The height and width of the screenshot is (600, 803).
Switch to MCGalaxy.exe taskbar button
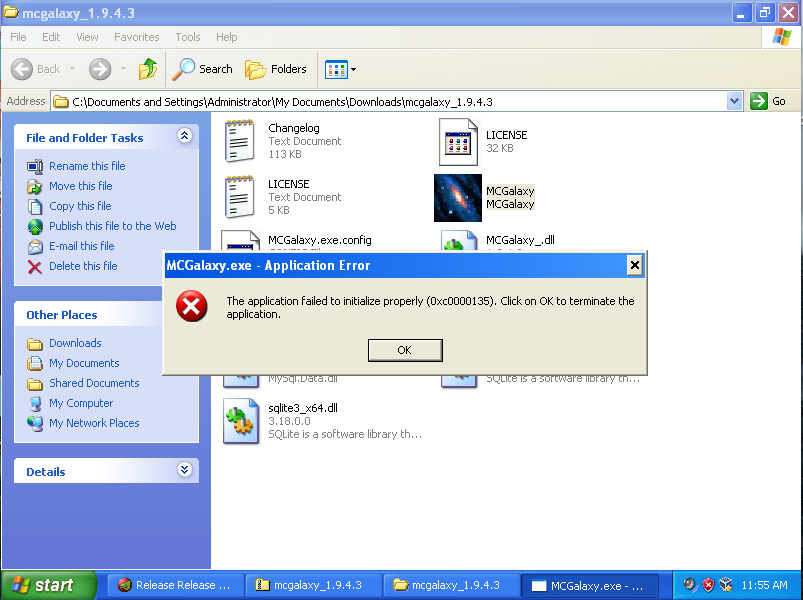click(x=589, y=585)
